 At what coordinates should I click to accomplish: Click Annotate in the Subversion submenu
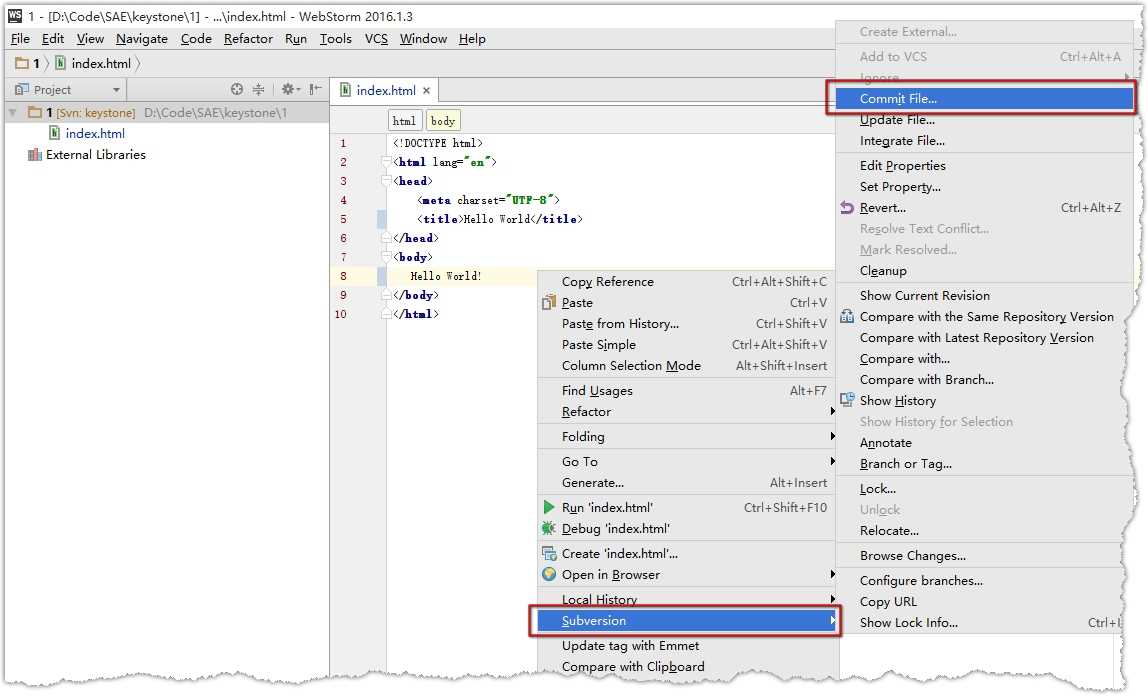point(984,442)
